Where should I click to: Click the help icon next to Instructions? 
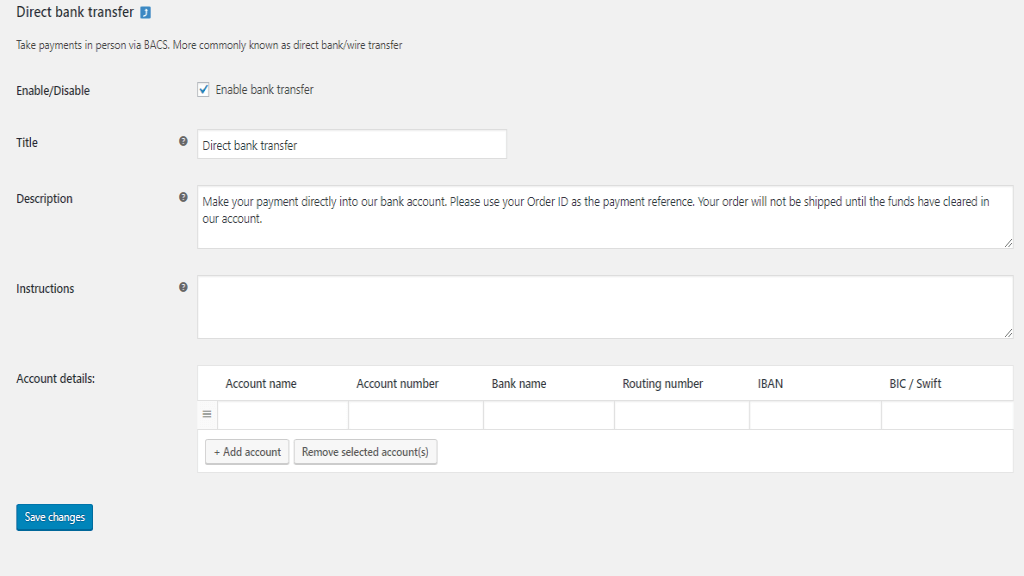pyautogui.click(x=183, y=288)
